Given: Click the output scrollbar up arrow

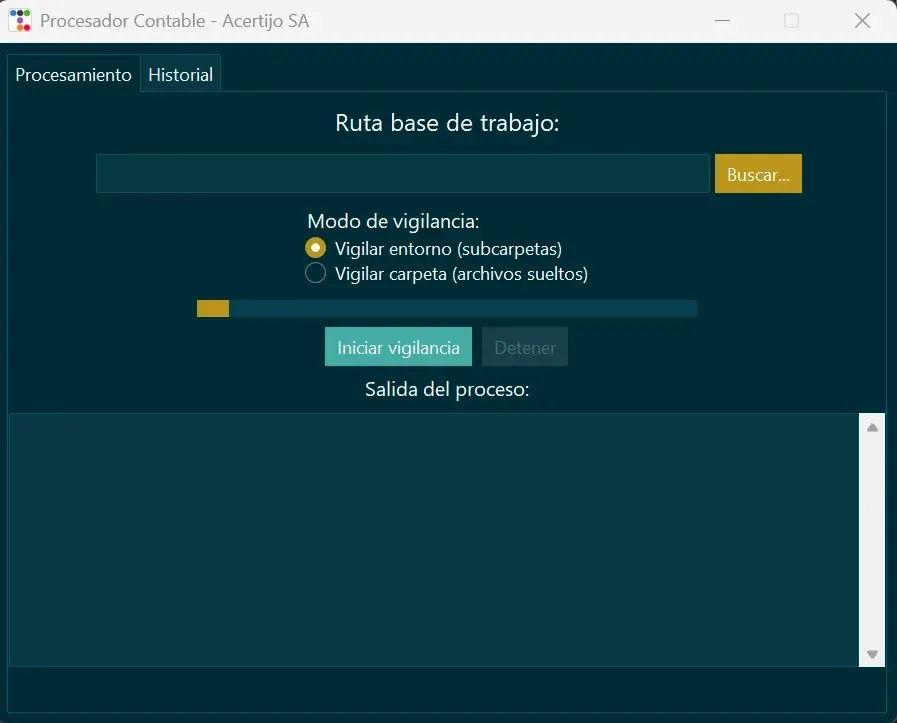Looking at the screenshot, I should point(872,427).
